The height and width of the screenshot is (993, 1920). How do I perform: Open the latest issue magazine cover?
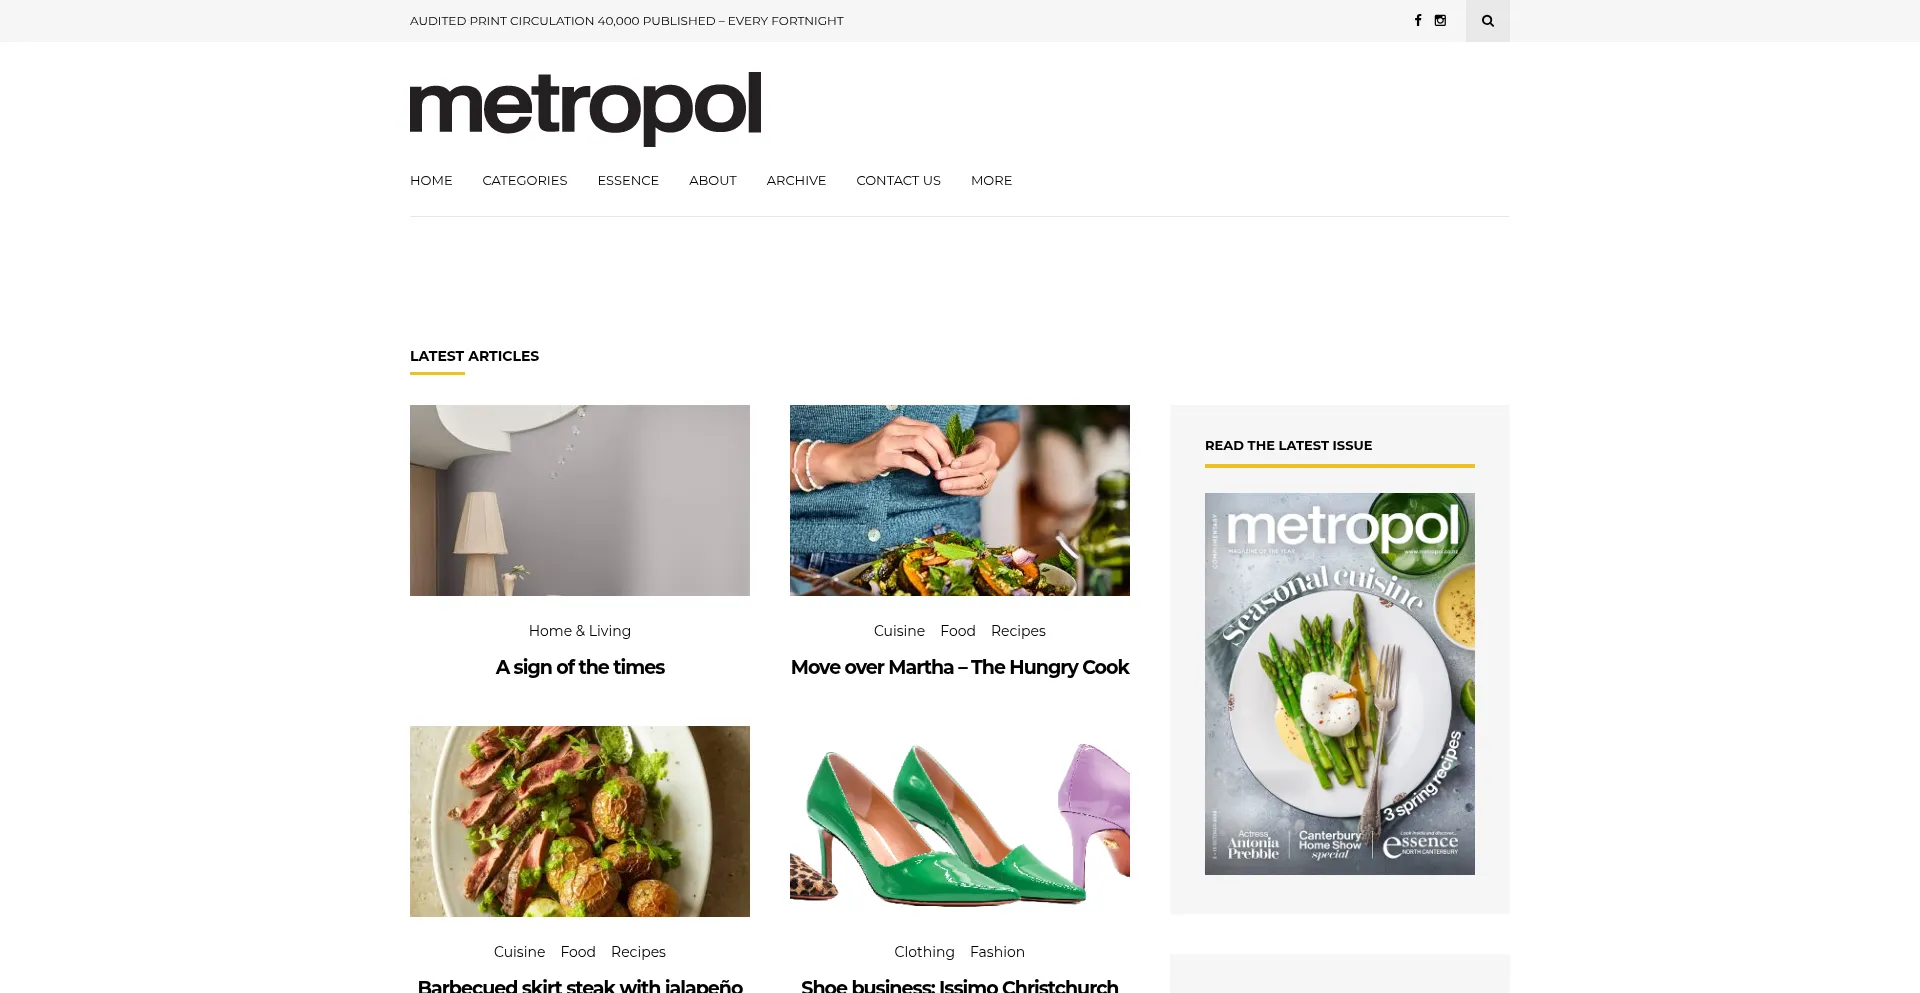[x=1340, y=684]
